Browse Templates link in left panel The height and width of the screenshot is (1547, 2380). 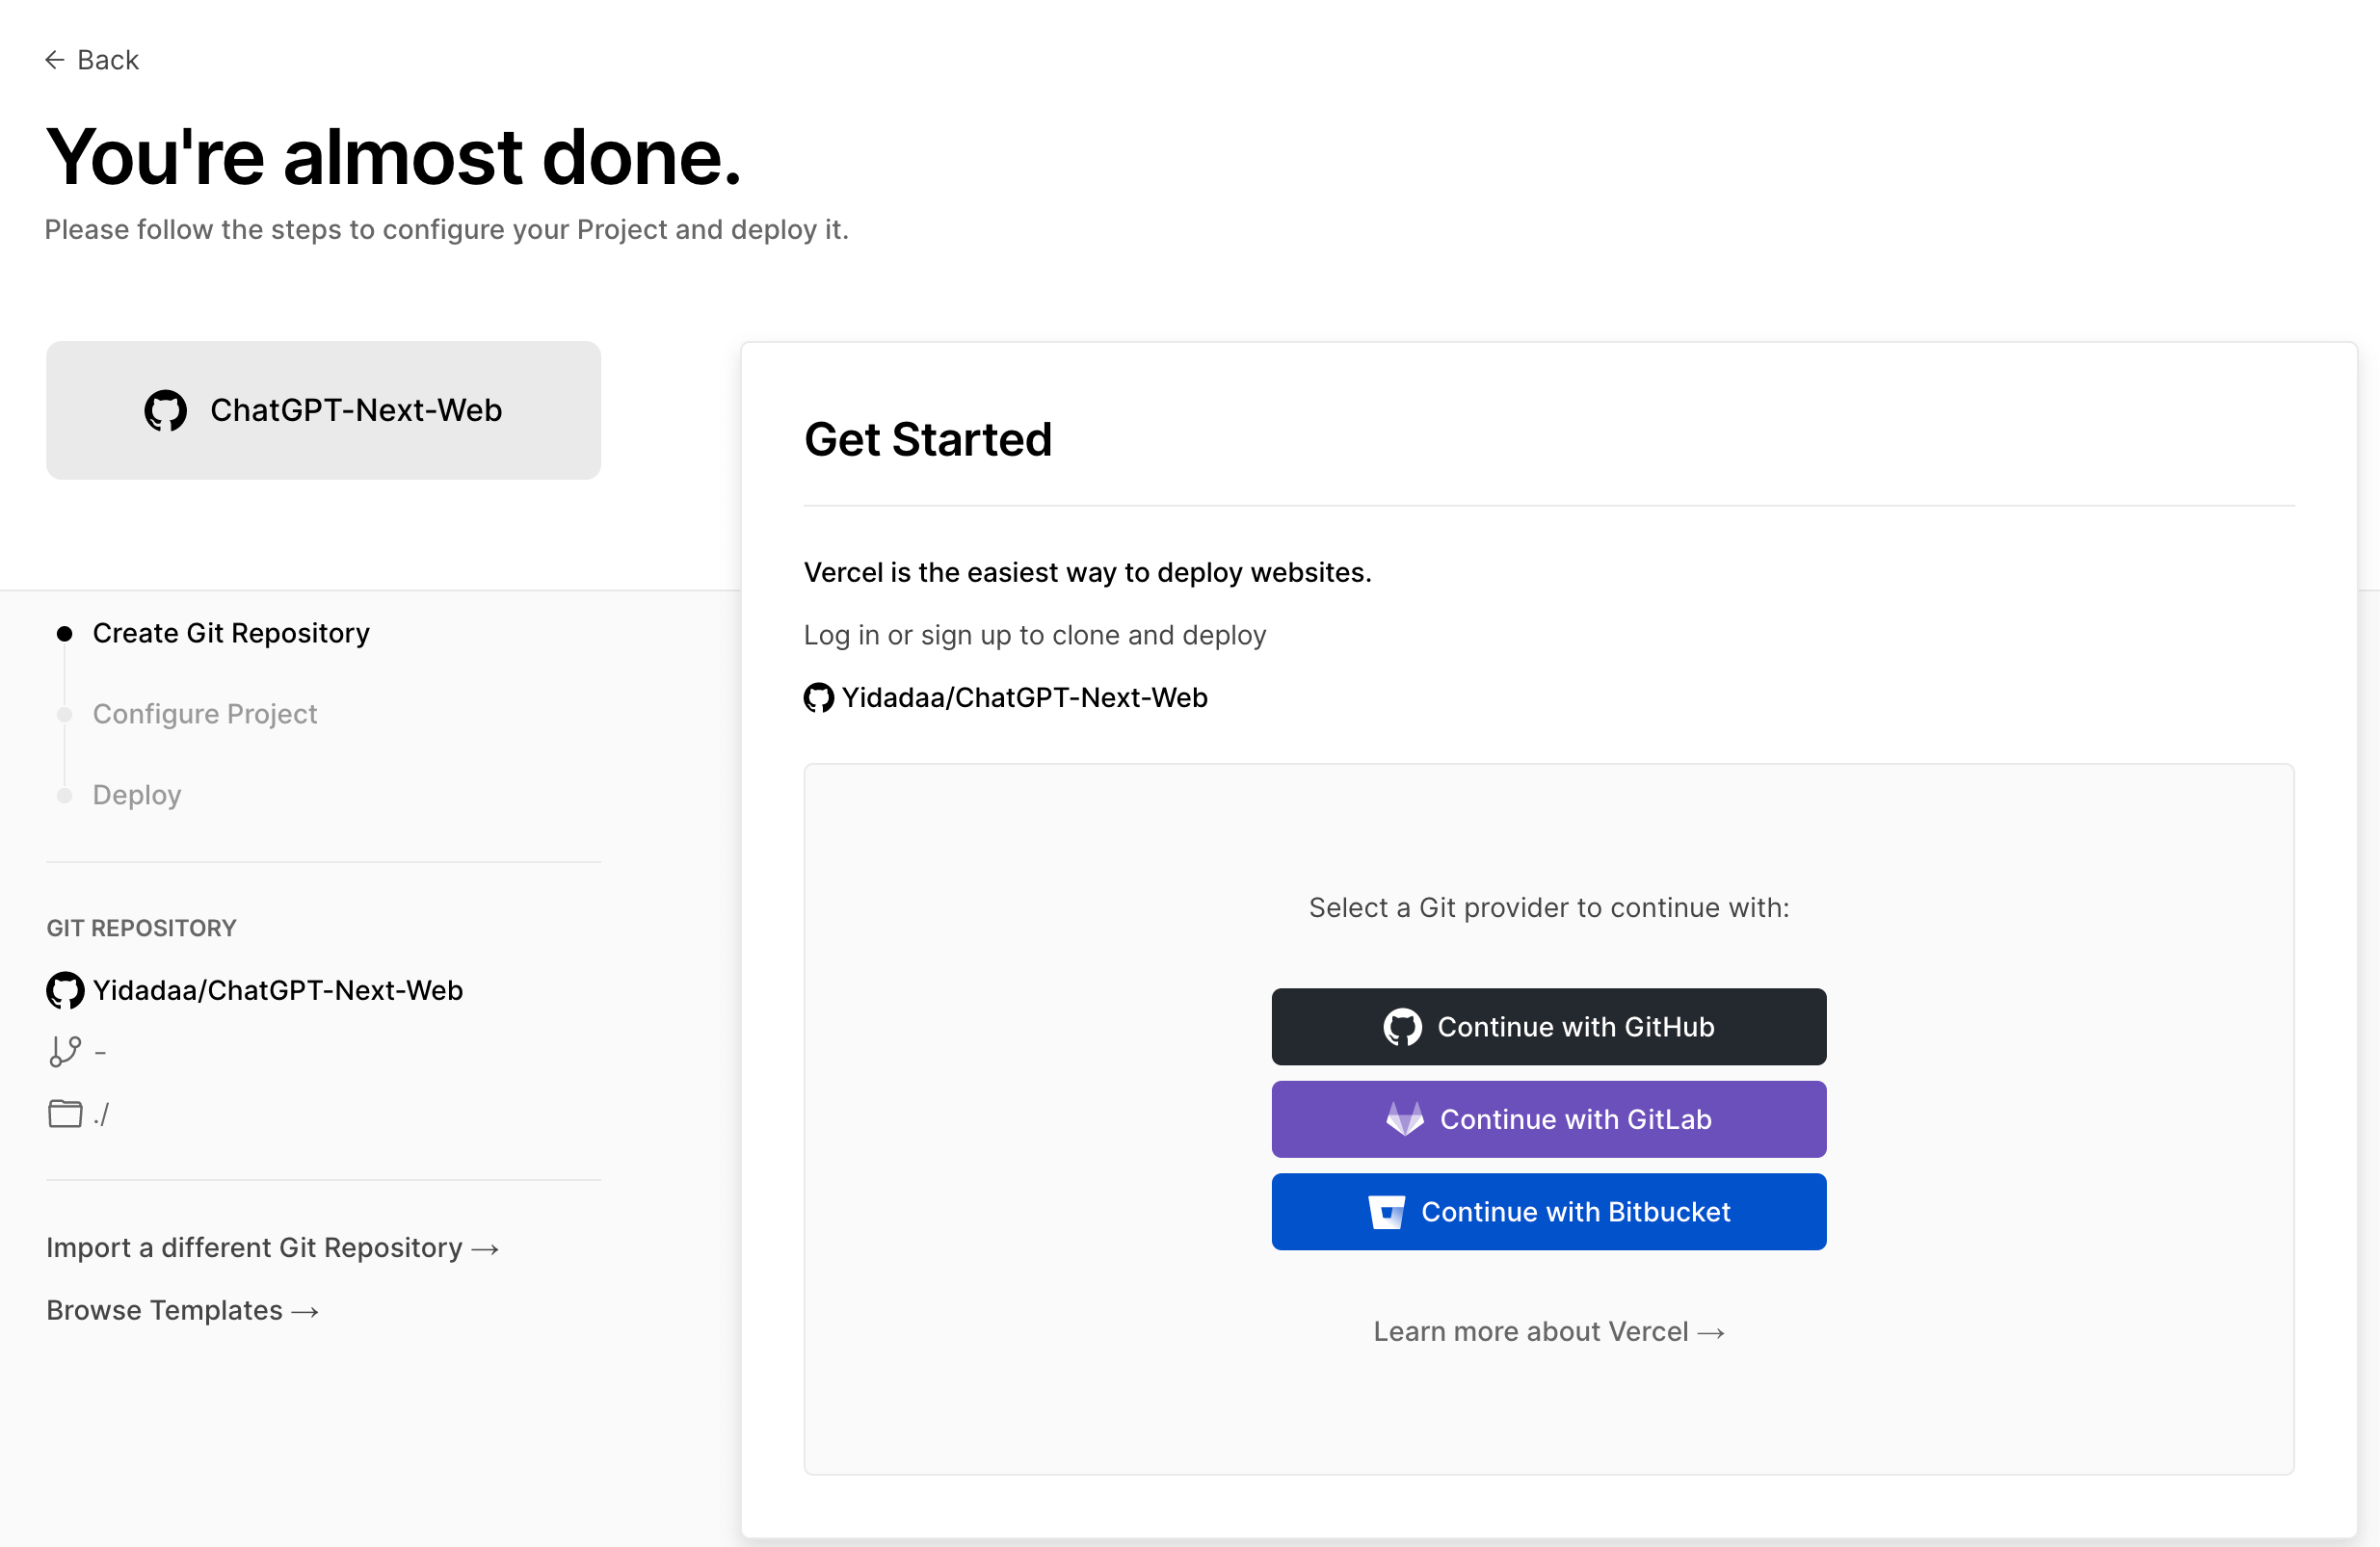[184, 1309]
